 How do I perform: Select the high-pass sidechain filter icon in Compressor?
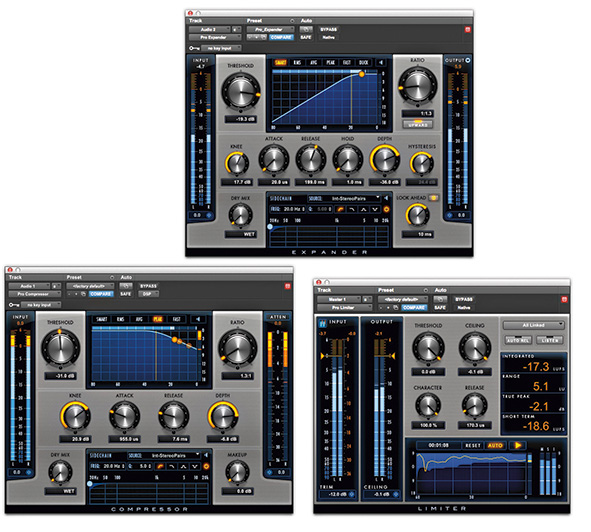(160, 466)
